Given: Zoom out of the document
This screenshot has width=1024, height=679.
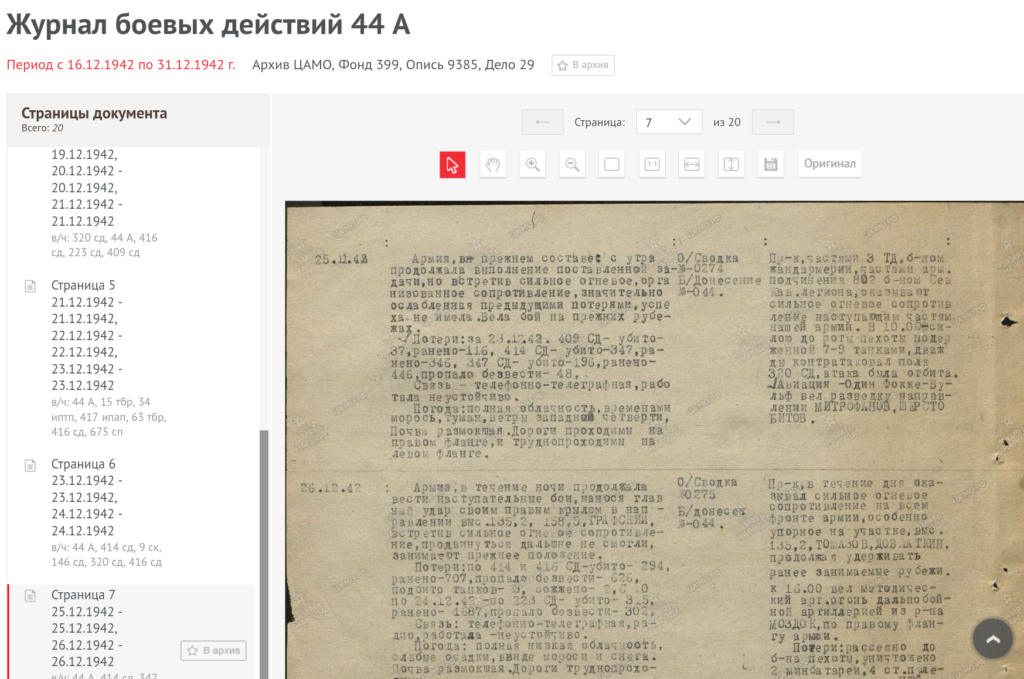Looking at the screenshot, I should pos(572,164).
